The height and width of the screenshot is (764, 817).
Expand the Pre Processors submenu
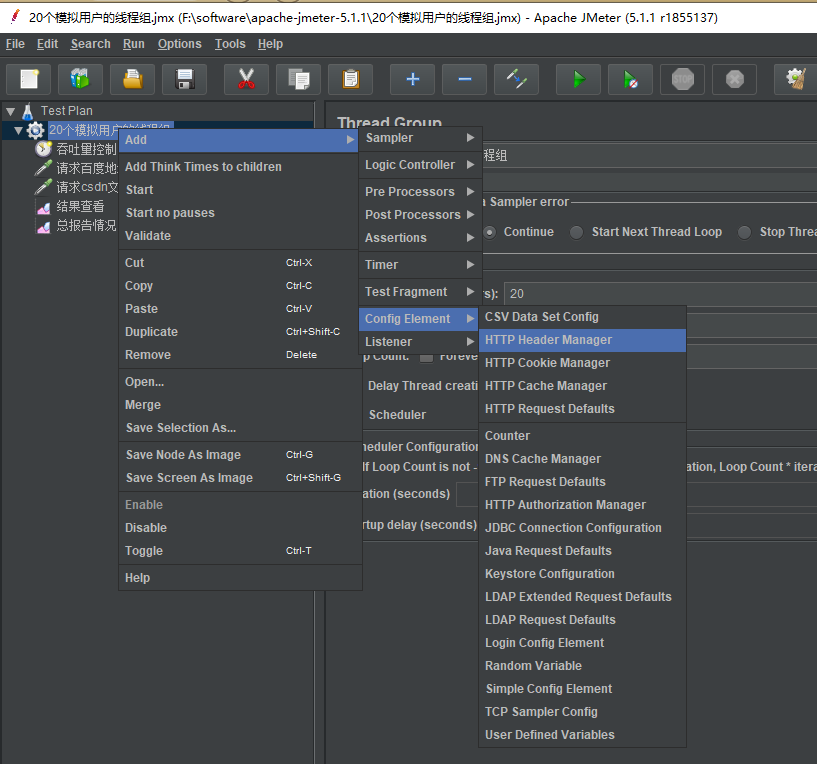point(420,192)
